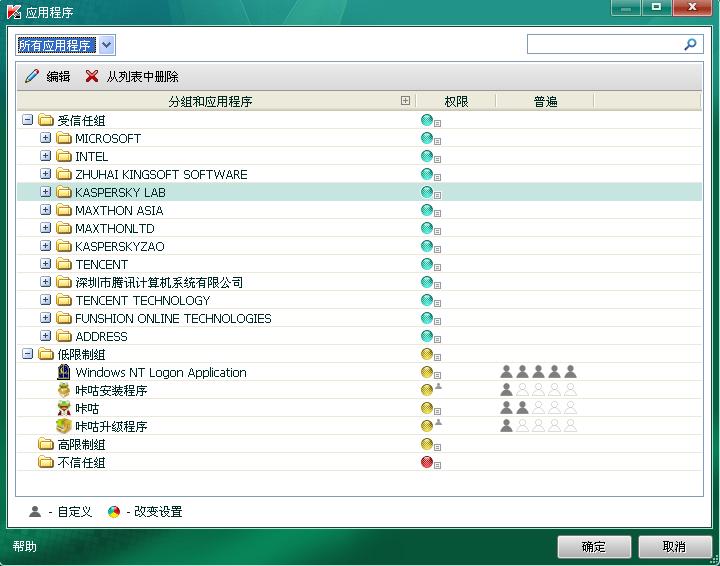Viewport: 720px width, 566px height.
Task: Click 从列表中删除 toolbar button label
Action: tap(143, 77)
